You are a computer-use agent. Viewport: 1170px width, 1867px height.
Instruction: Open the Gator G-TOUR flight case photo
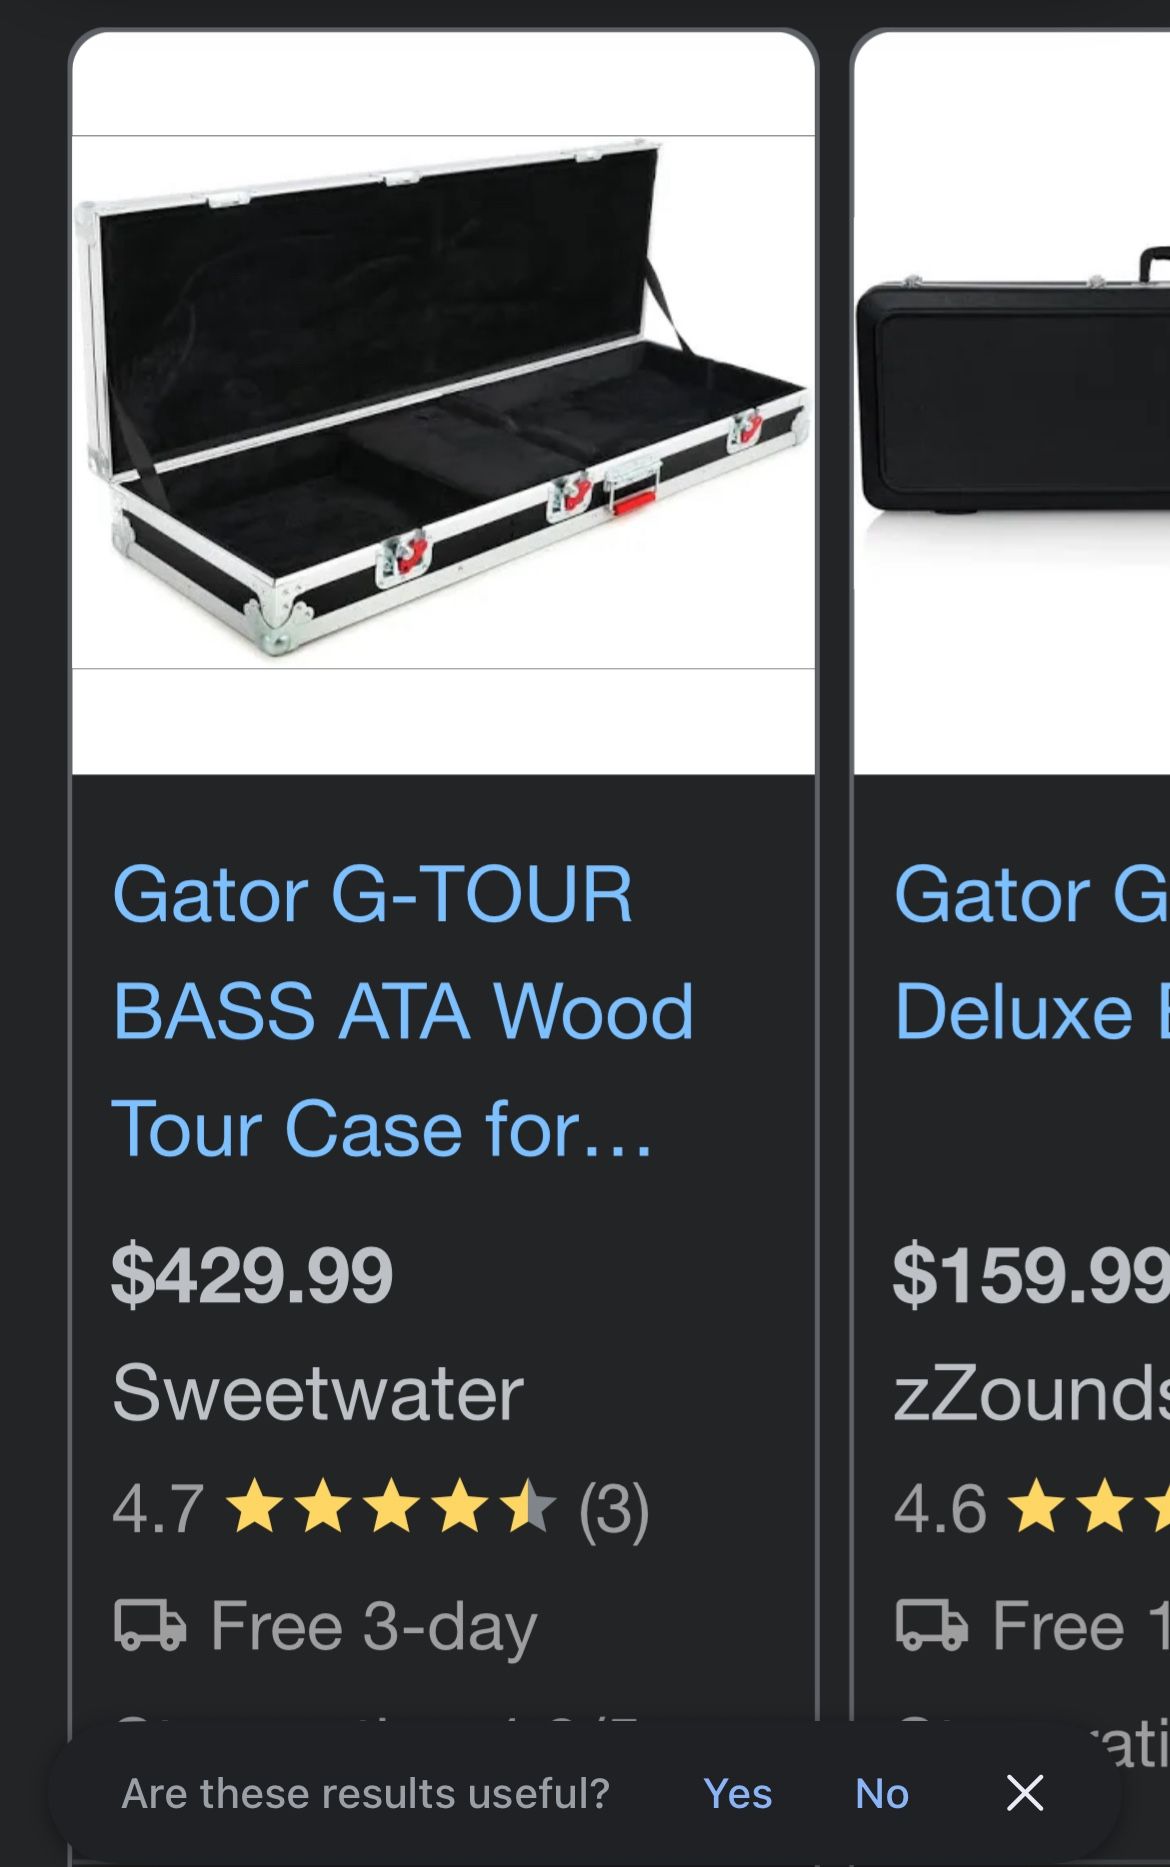pos(443,401)
